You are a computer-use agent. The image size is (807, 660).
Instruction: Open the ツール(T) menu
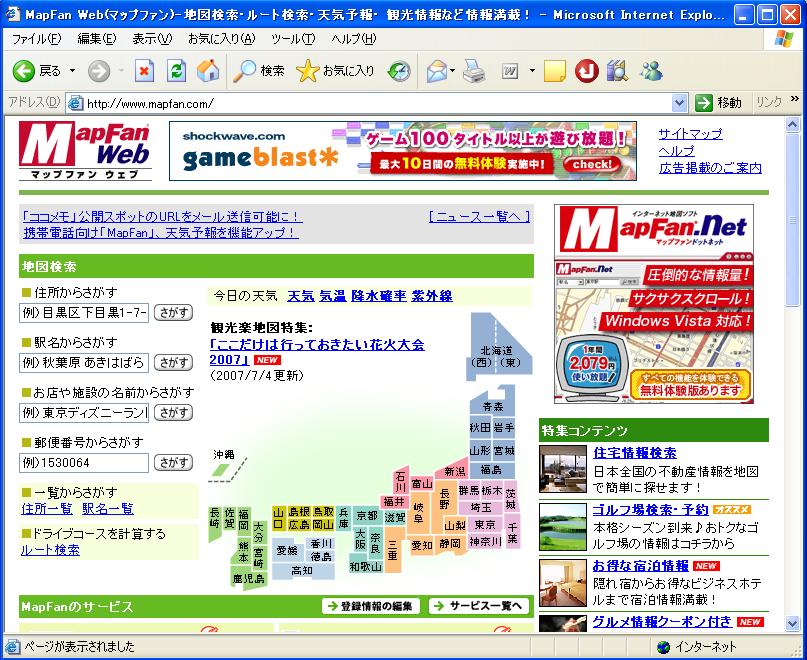293,39
